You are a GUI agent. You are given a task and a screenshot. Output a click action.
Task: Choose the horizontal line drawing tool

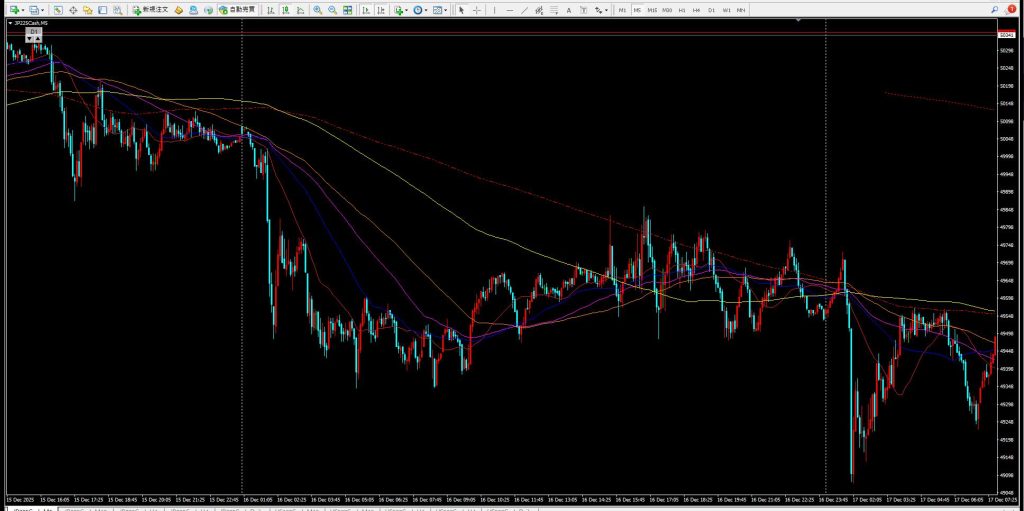[x=511, y=9]
